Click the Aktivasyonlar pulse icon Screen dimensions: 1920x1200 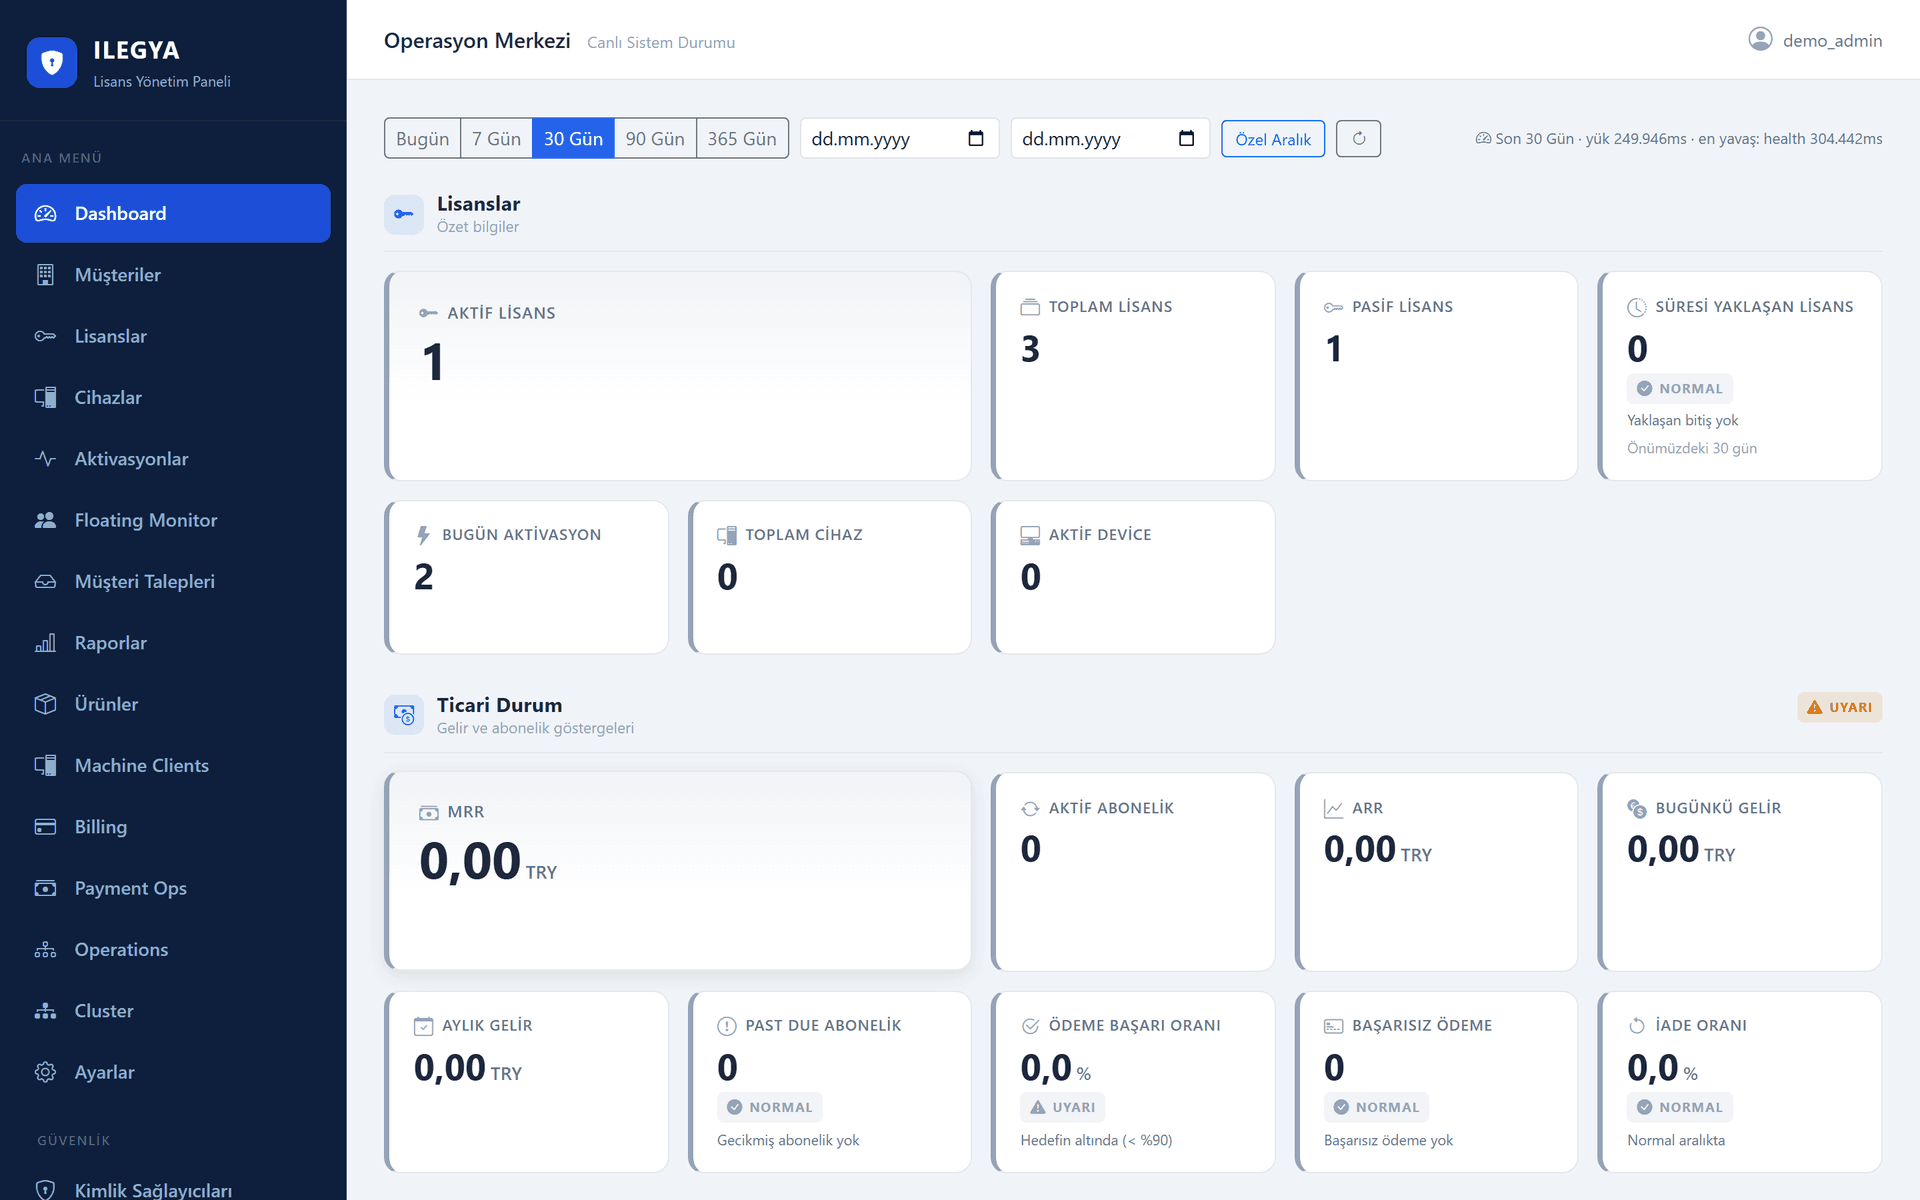46,459
